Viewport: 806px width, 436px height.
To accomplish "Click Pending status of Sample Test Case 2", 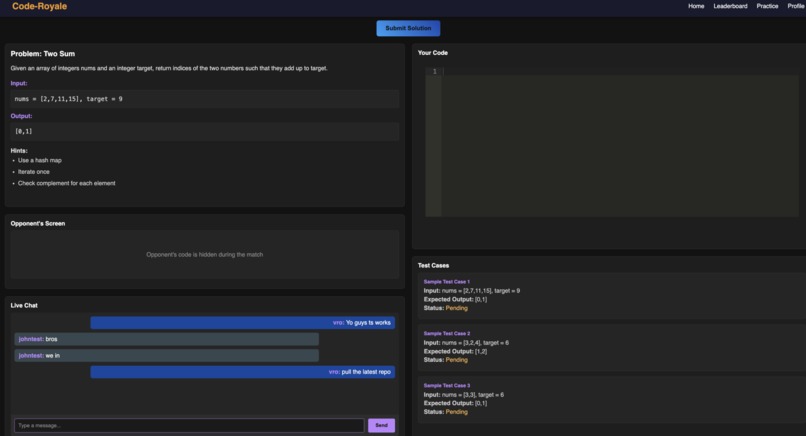I will click(456, 360).
